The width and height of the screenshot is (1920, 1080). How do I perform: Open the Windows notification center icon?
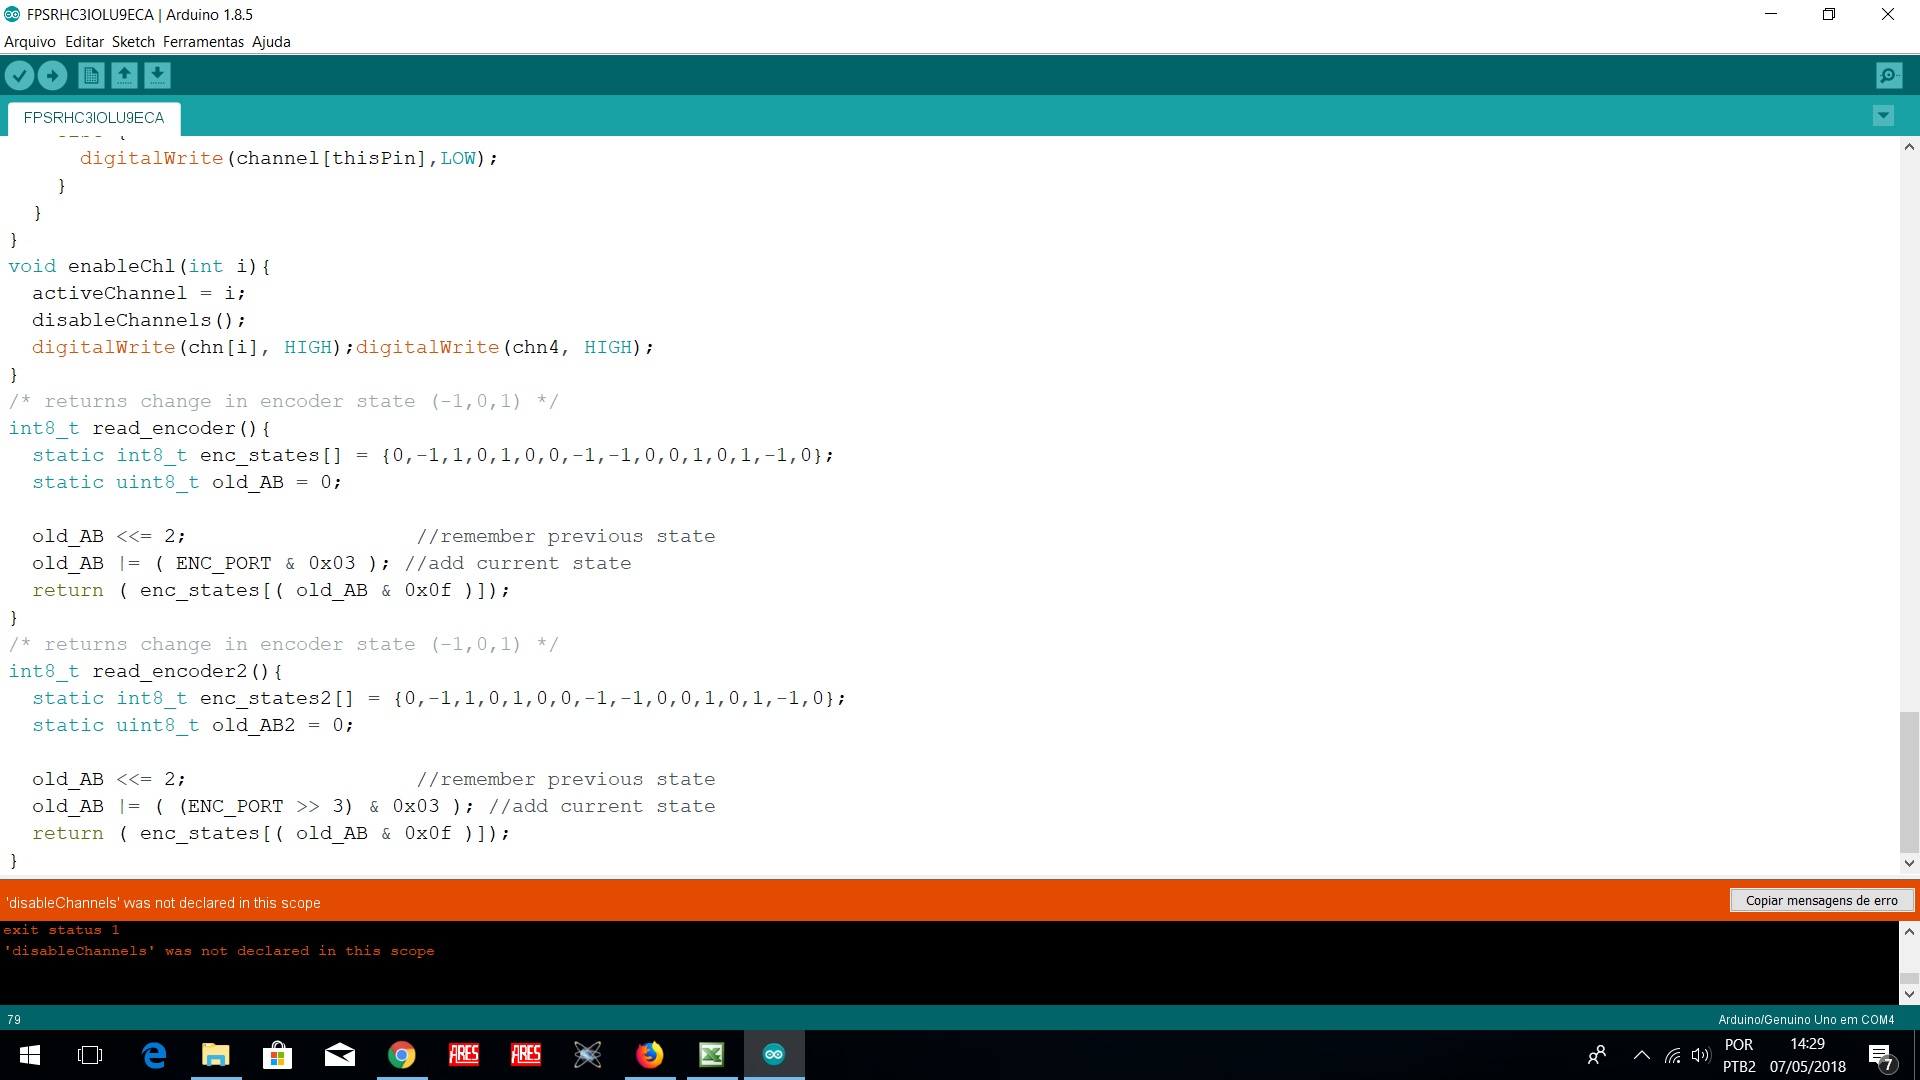coord(1881,1056)
